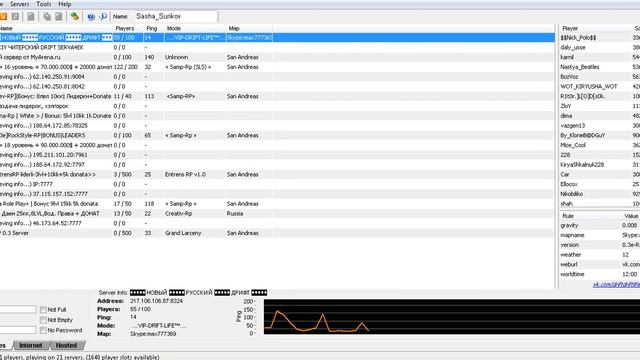The height and width of the screenshot is (360, 640).
Task: Select the 62.140.250.81:8042 server row
Action: tap(278, 87)
